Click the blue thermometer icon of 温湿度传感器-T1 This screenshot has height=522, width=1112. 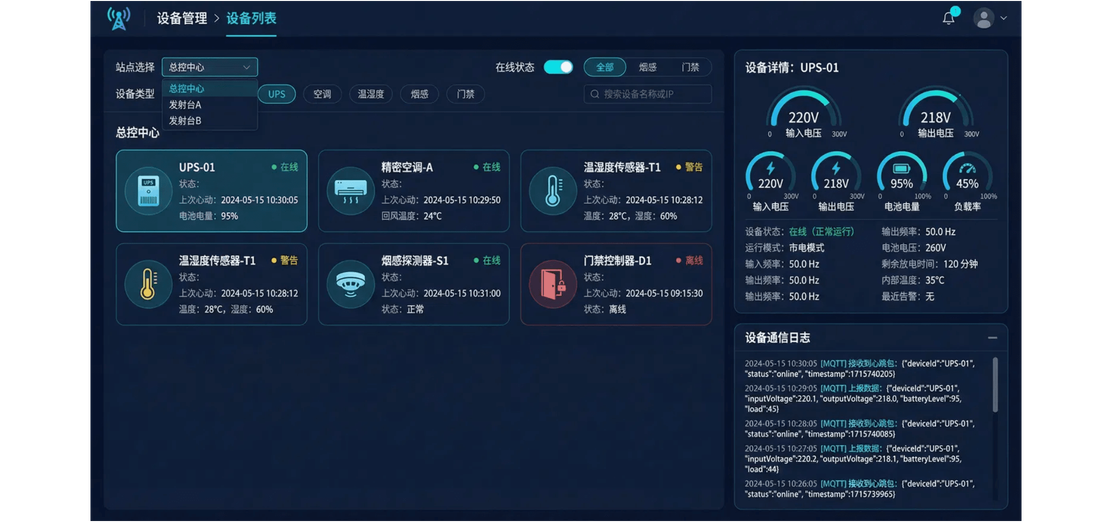(x=552, y=191)
